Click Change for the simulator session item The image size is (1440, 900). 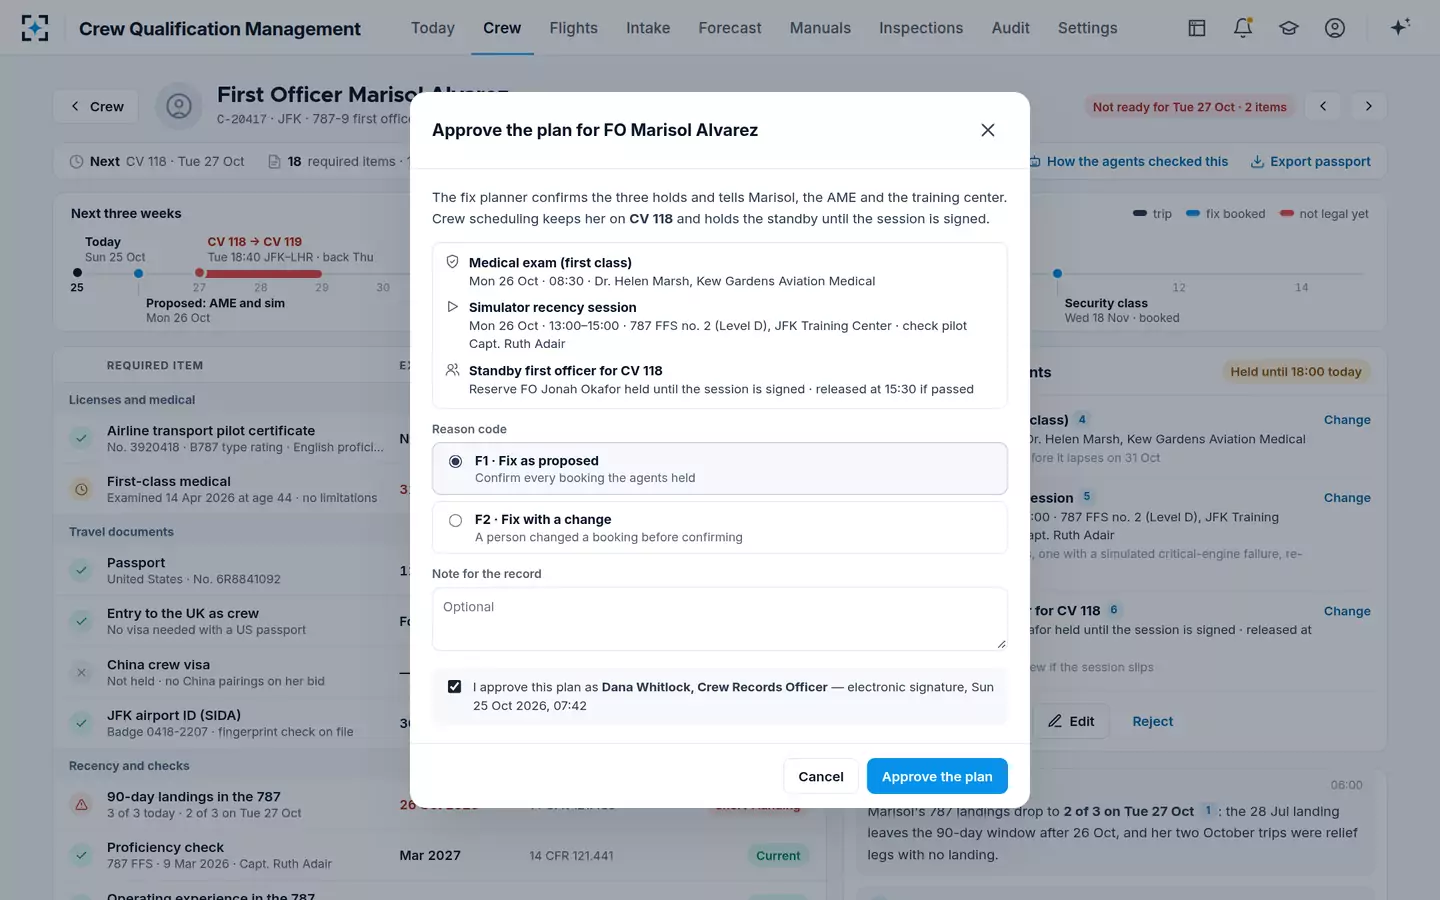pos(1347,498)
